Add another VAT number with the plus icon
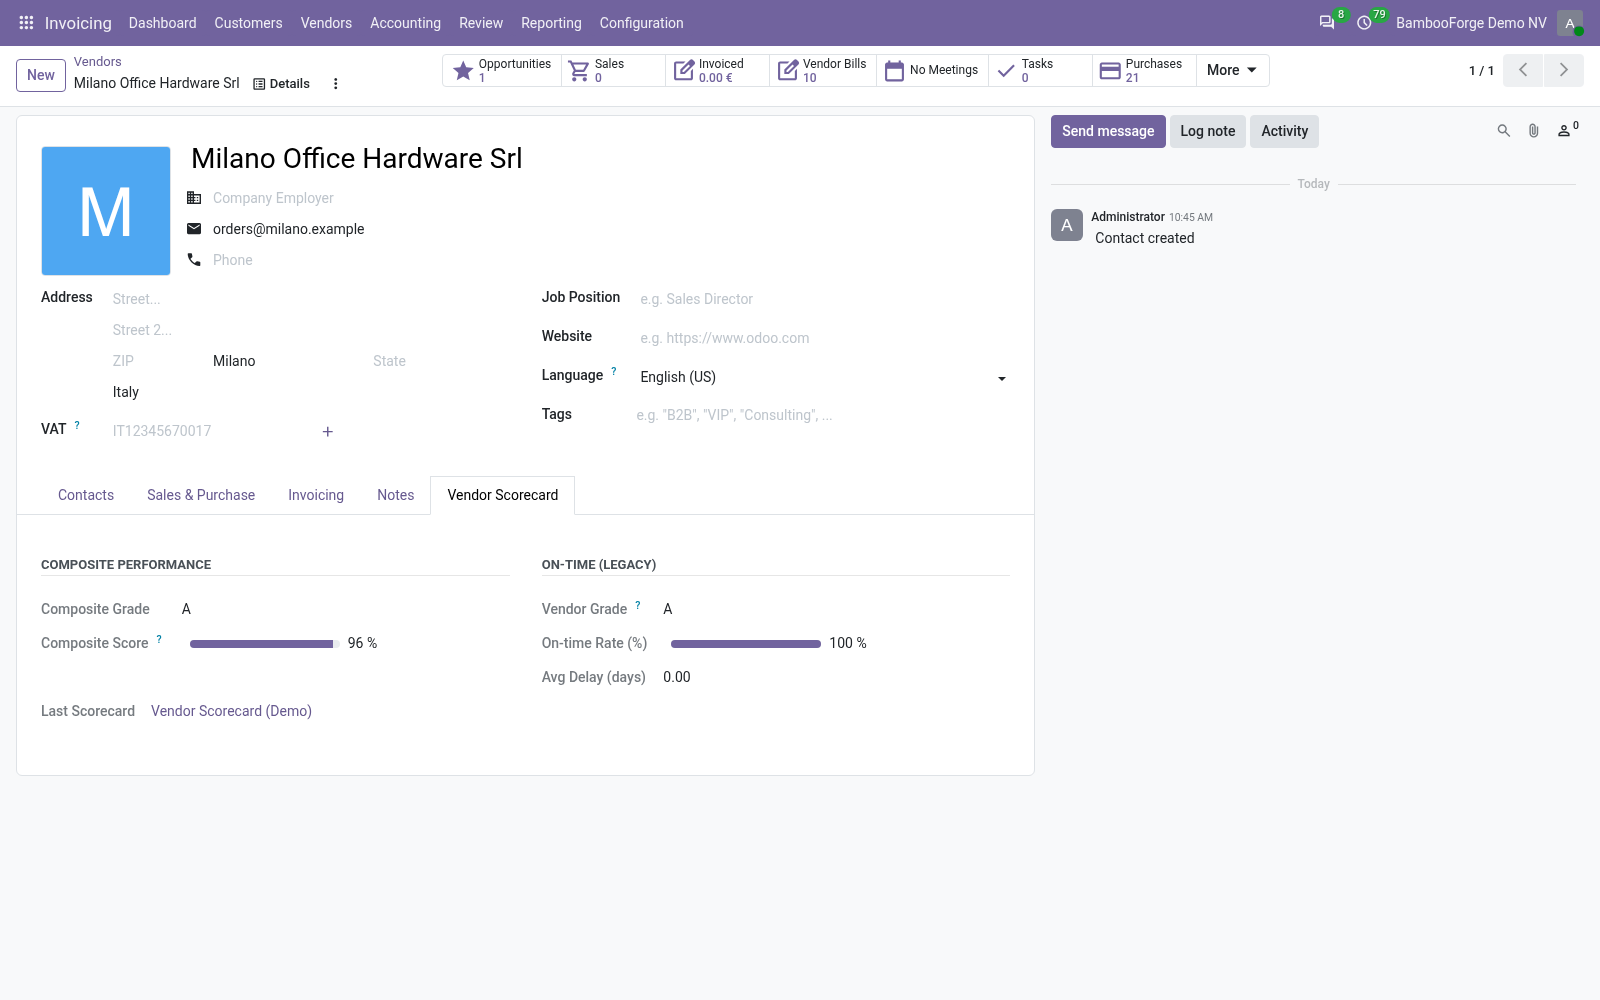The width and height of the screenshot is (1600, 1000). 327,432
